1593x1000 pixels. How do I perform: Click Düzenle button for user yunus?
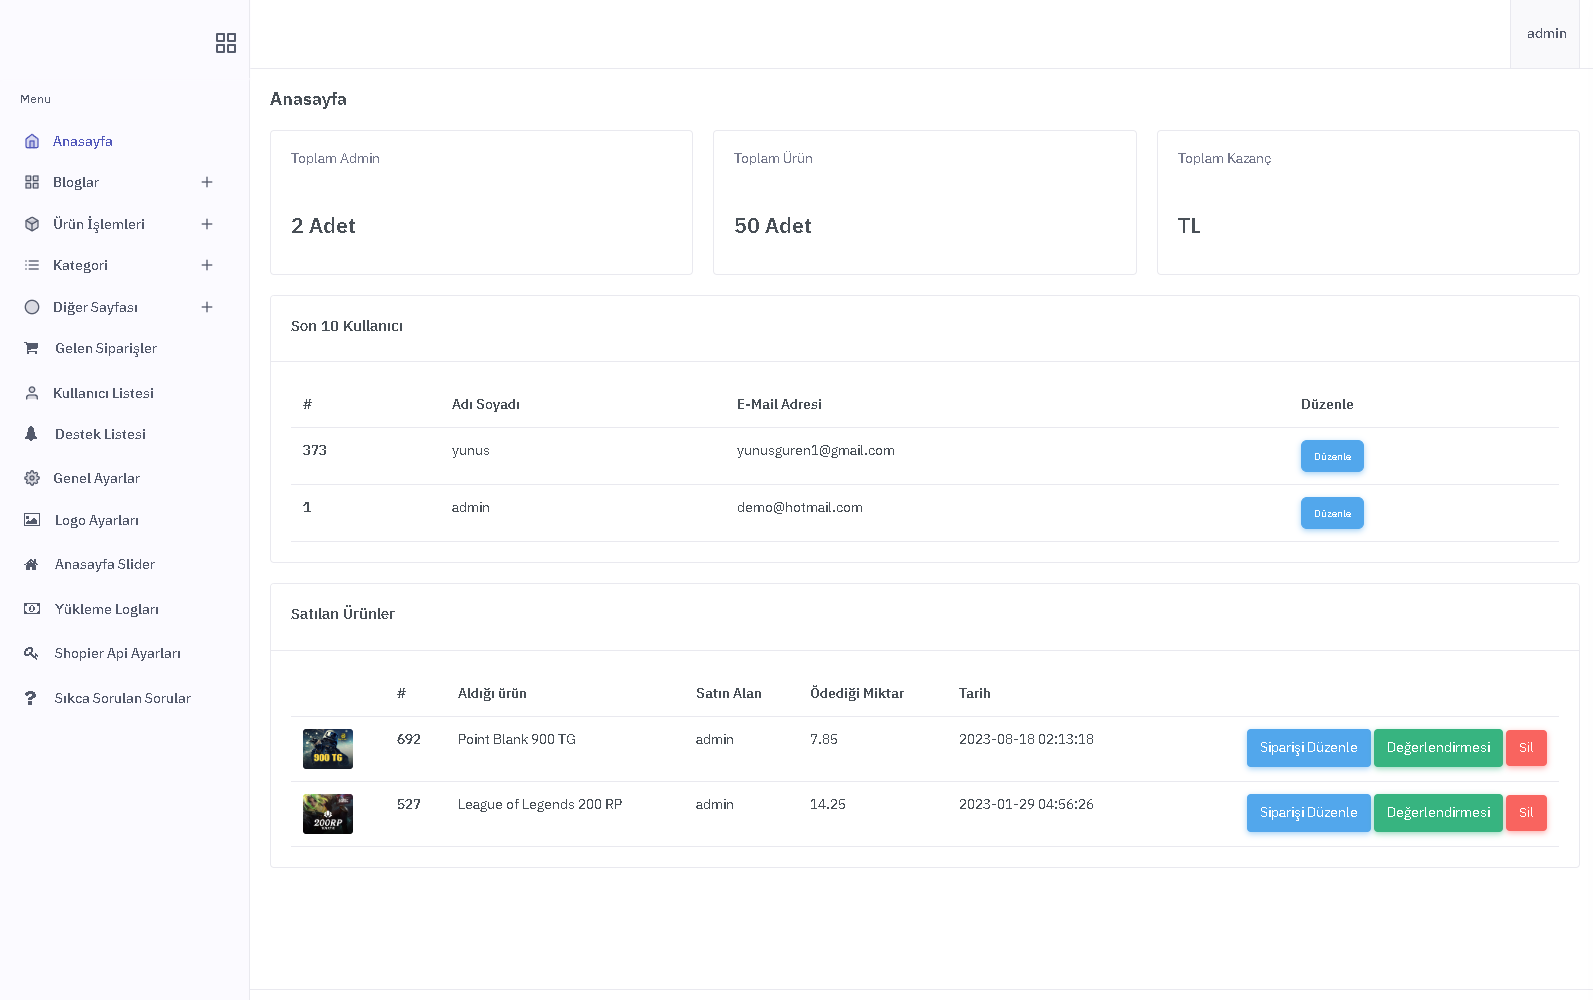tap(1332, 456)
